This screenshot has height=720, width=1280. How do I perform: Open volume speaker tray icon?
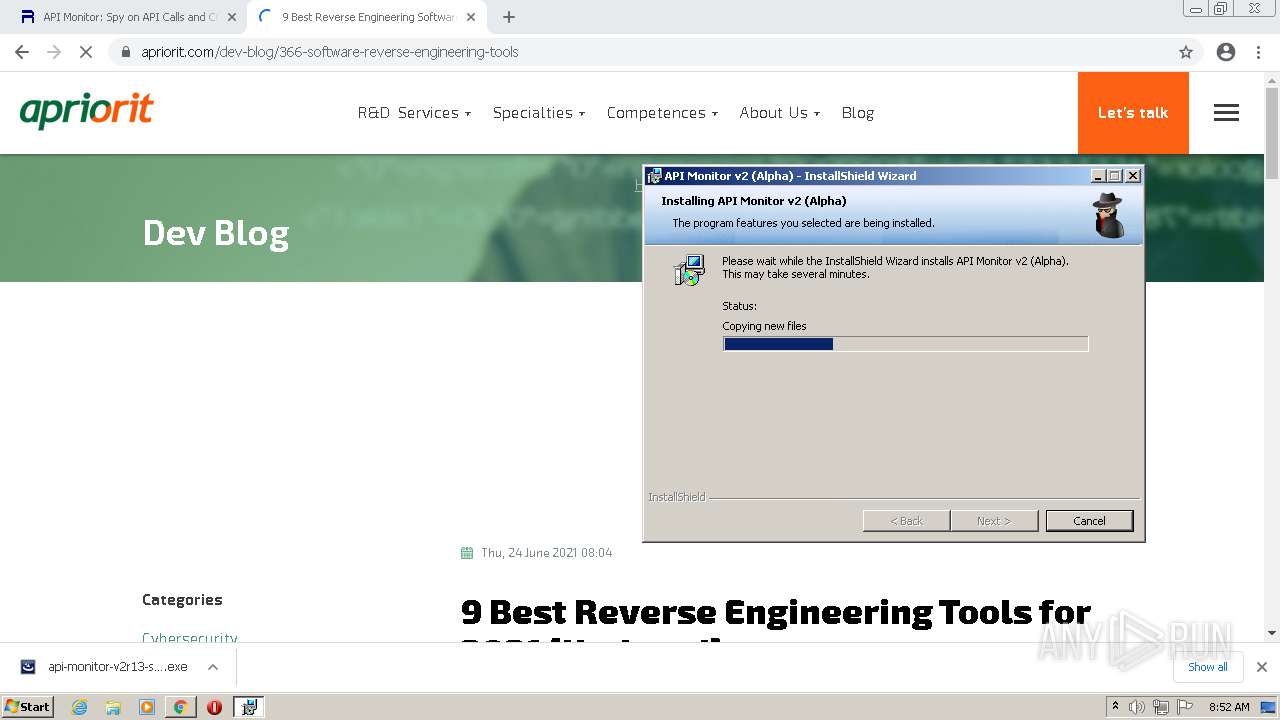click(1137, 707)
